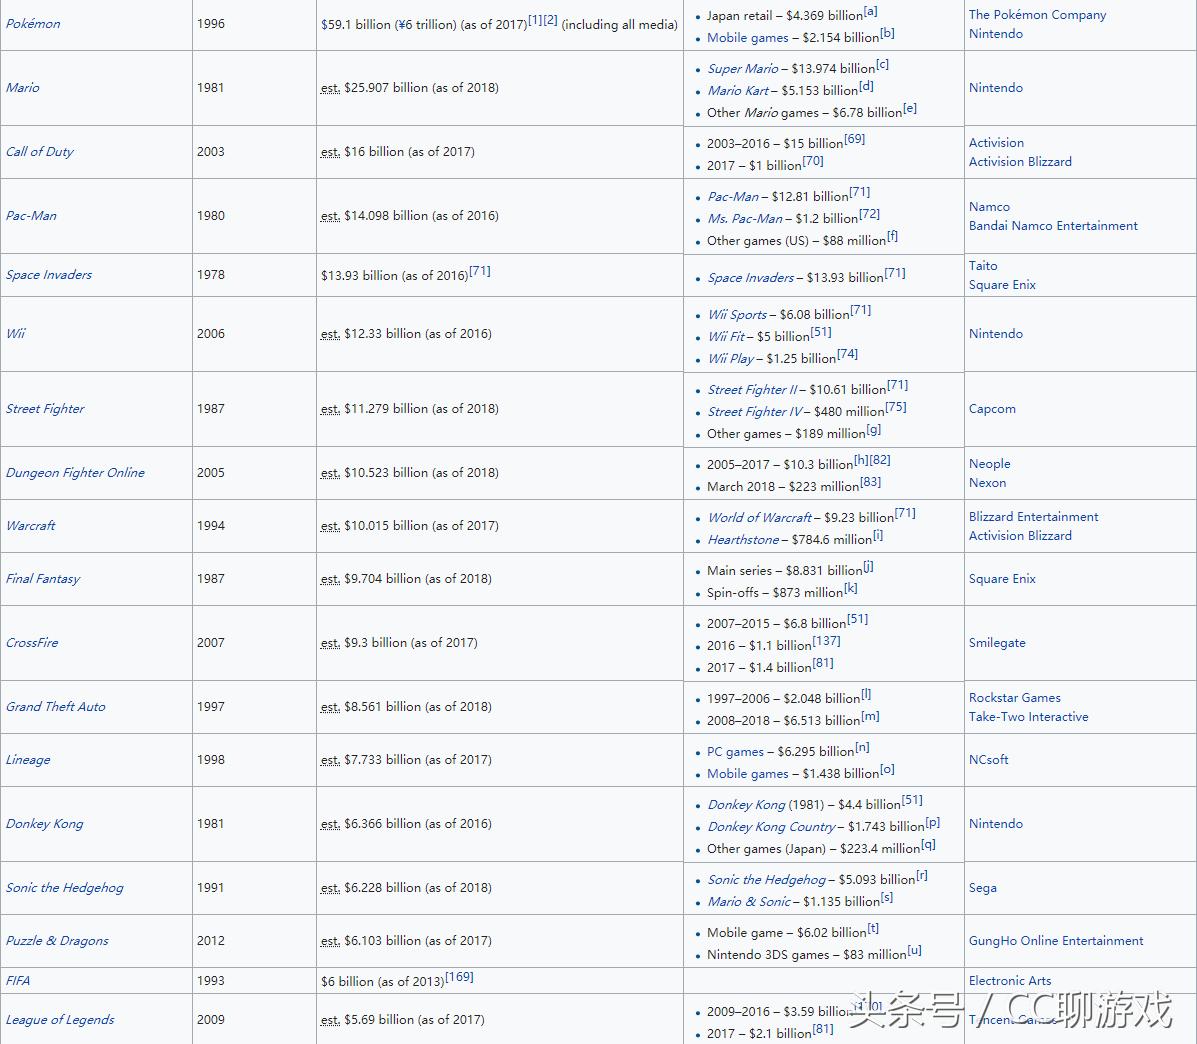1197x1044 pixels.
Task: Select est. $25.907 billion Mario revenue
Action: pyautogui.click(x=410, y=88)
